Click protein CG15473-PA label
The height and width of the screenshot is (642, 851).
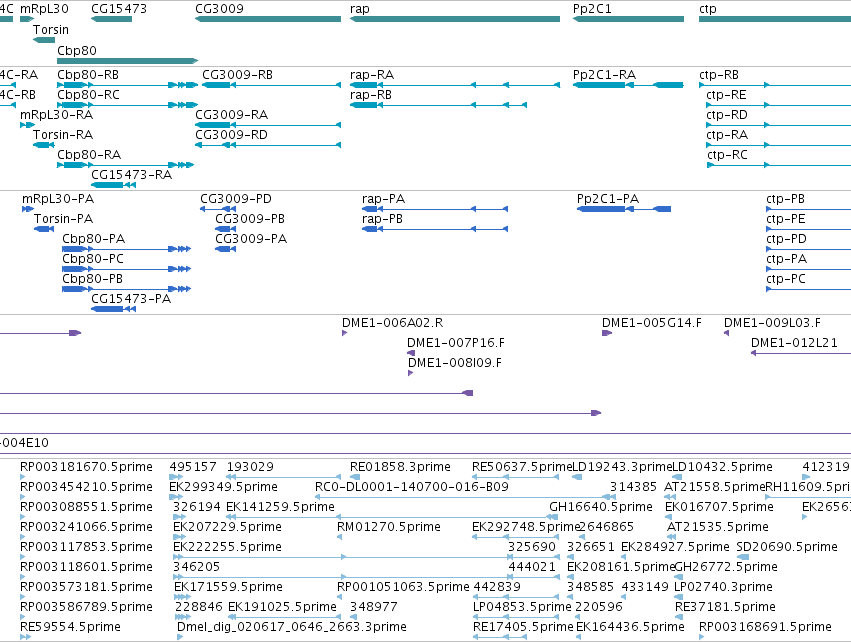131,298
